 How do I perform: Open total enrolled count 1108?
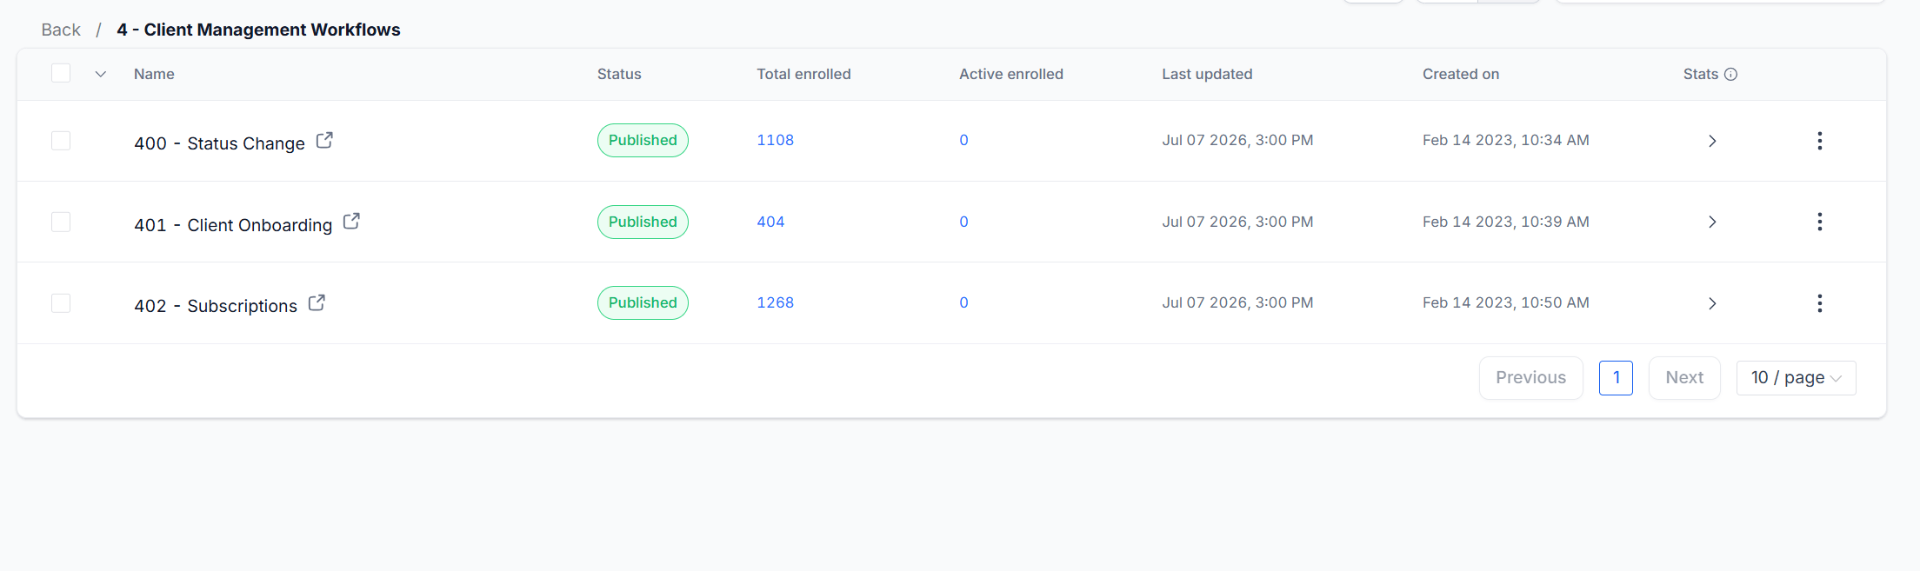click(775, 140)
